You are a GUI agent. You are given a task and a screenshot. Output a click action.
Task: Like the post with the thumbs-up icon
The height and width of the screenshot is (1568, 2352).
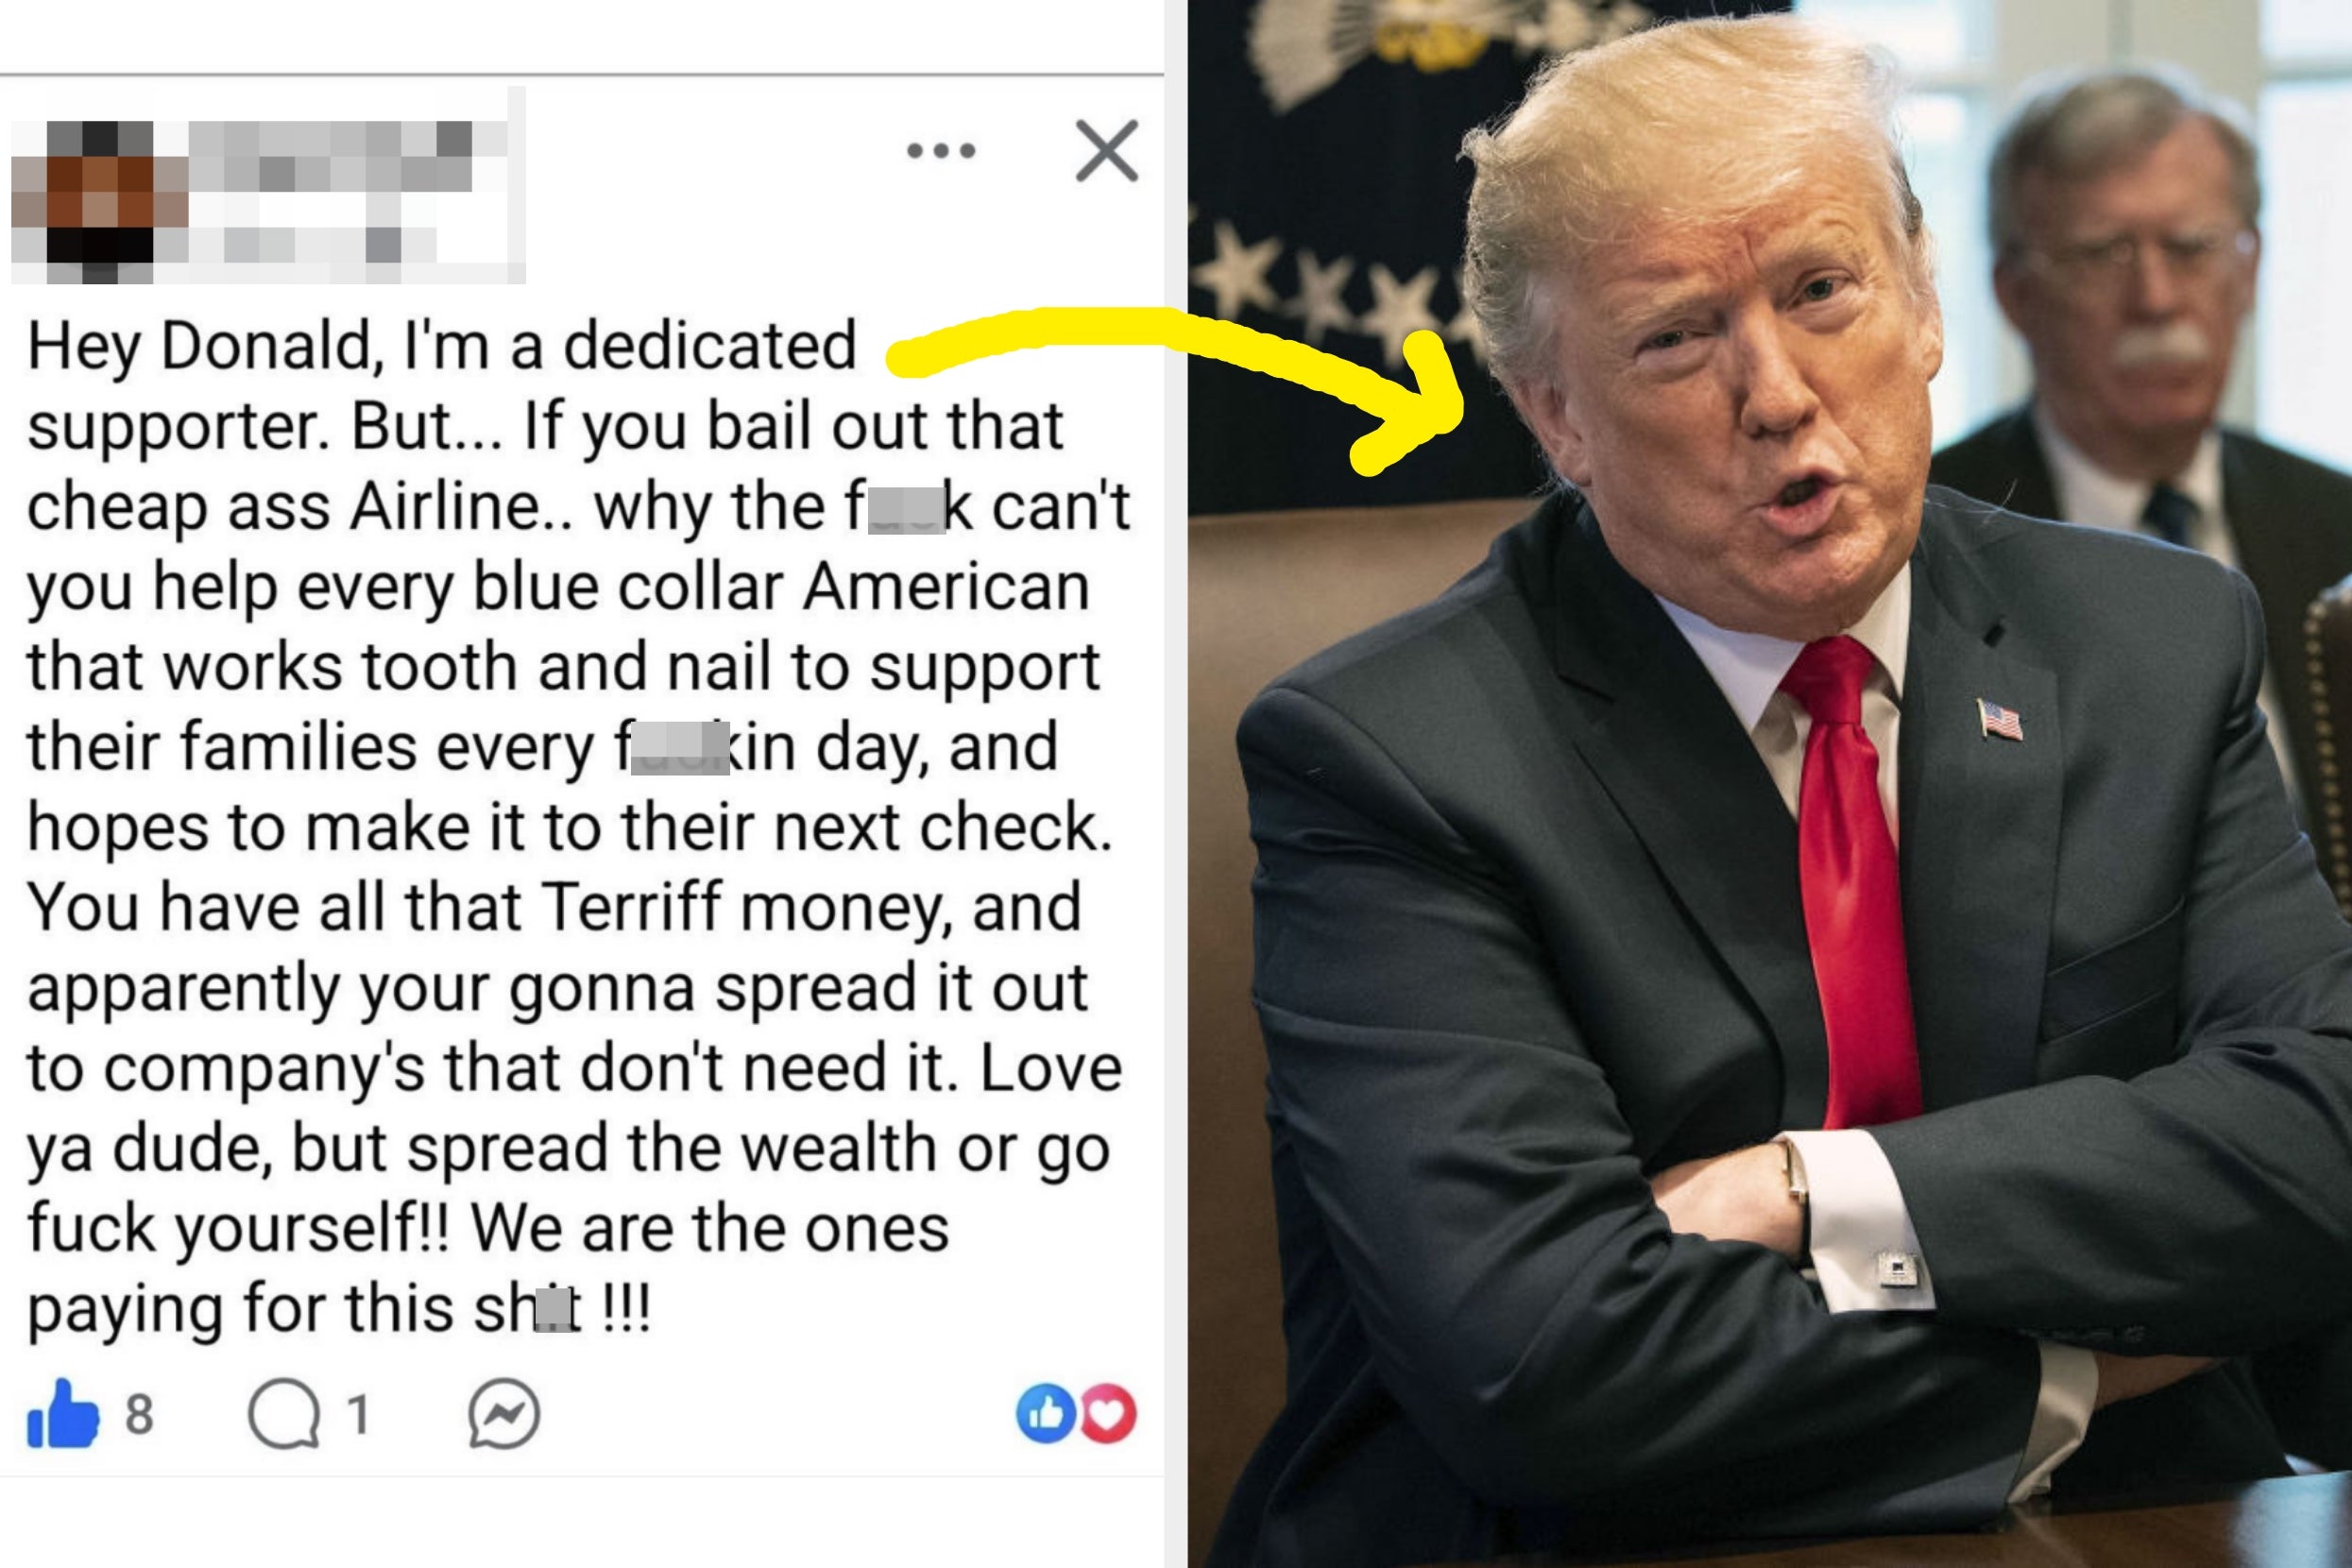pos(63,1414)
